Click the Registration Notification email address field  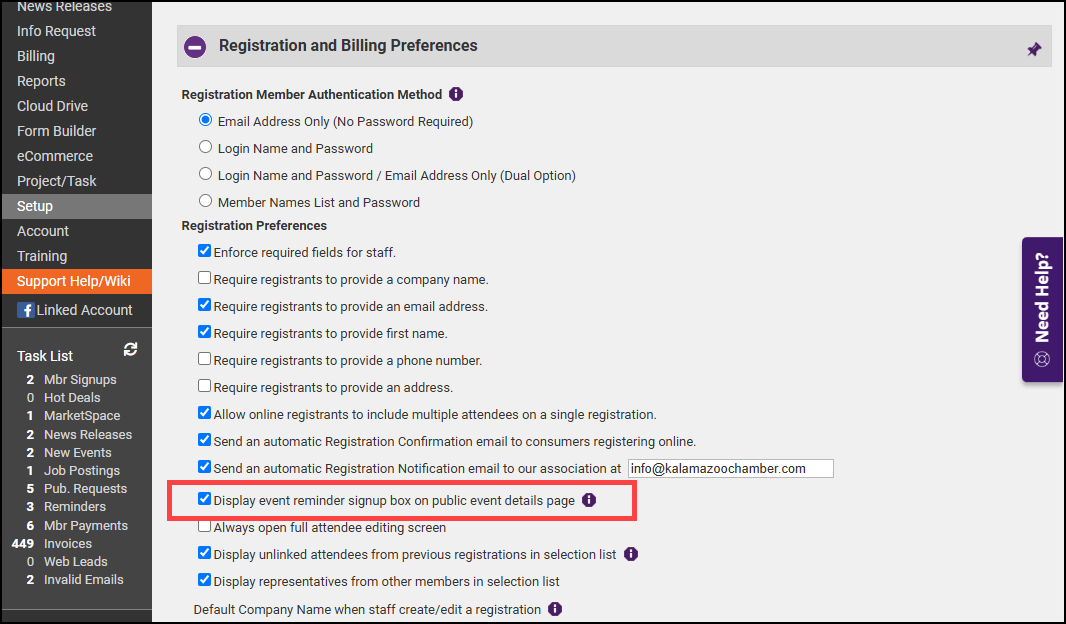730,468
